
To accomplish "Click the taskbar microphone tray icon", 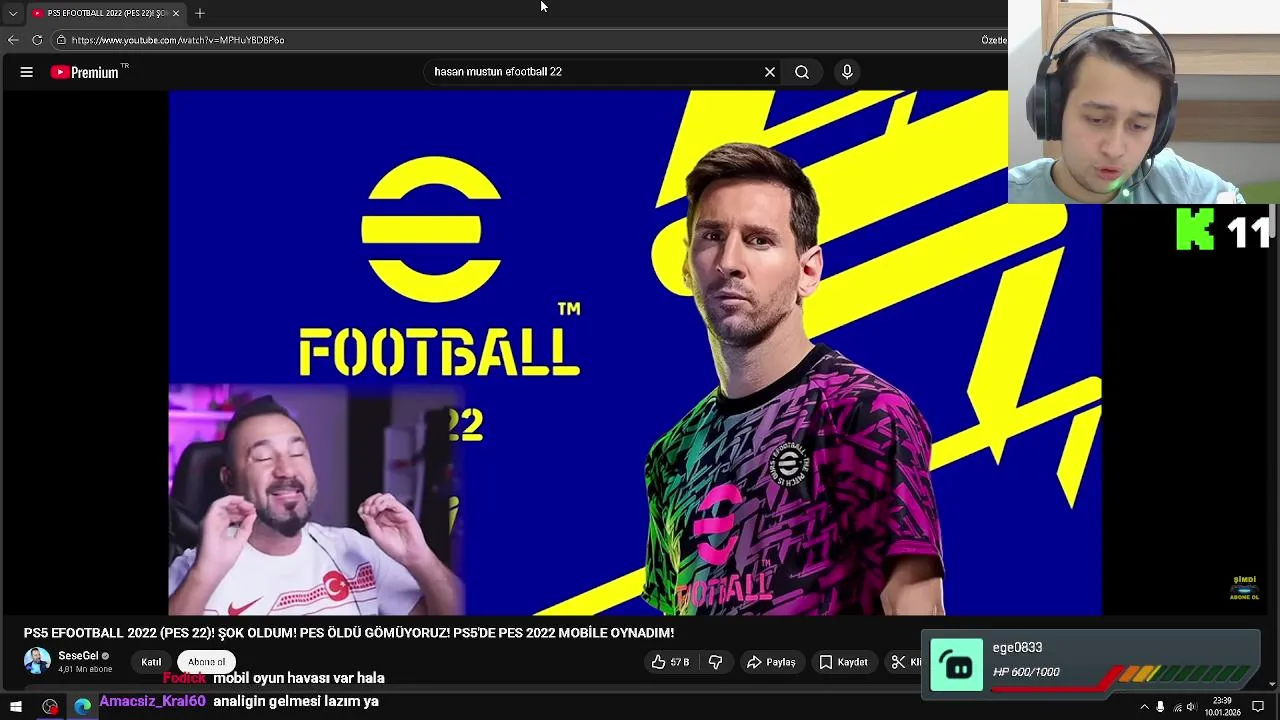I will pos(1160,707).
